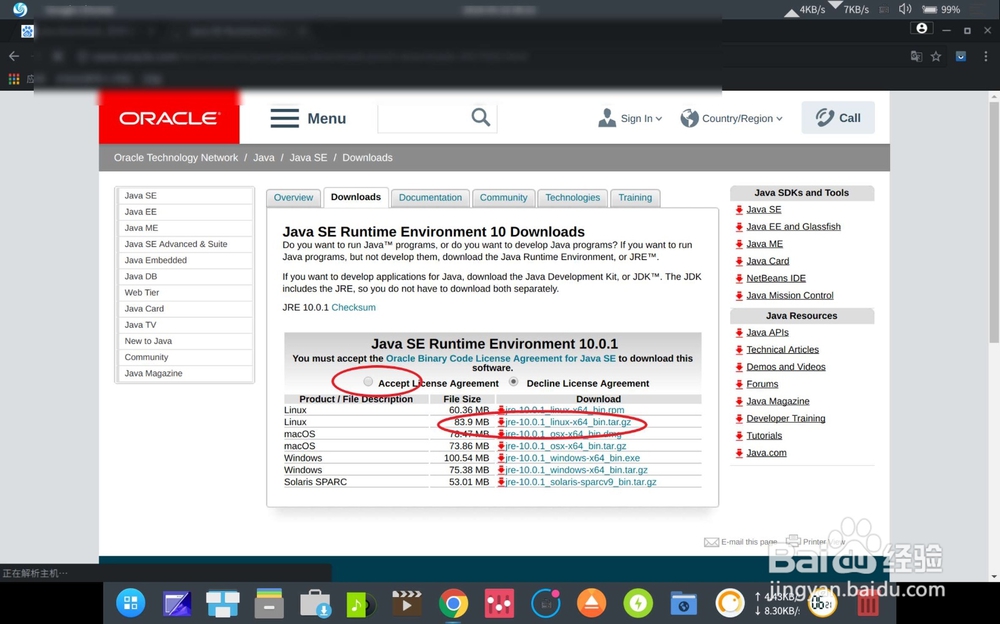Click the red trash icon in dock

pyautogui.click(x=867, y=604)
